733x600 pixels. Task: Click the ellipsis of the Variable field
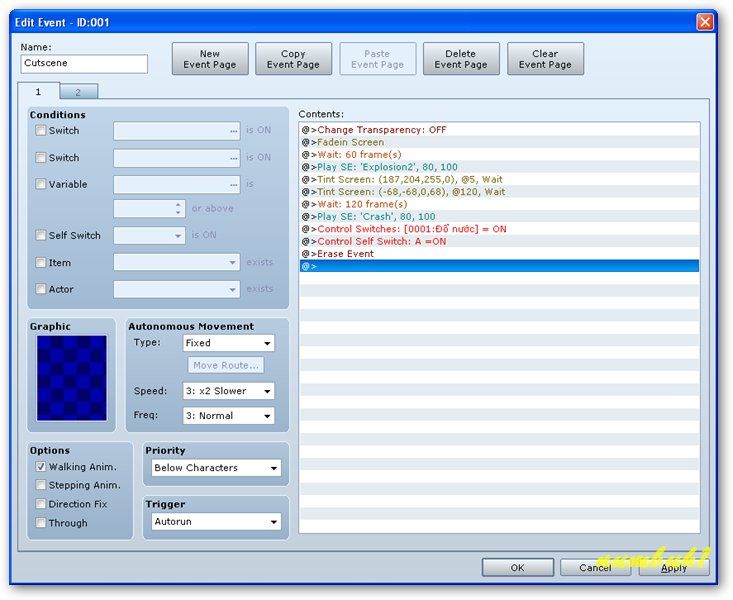click(234, 185)
